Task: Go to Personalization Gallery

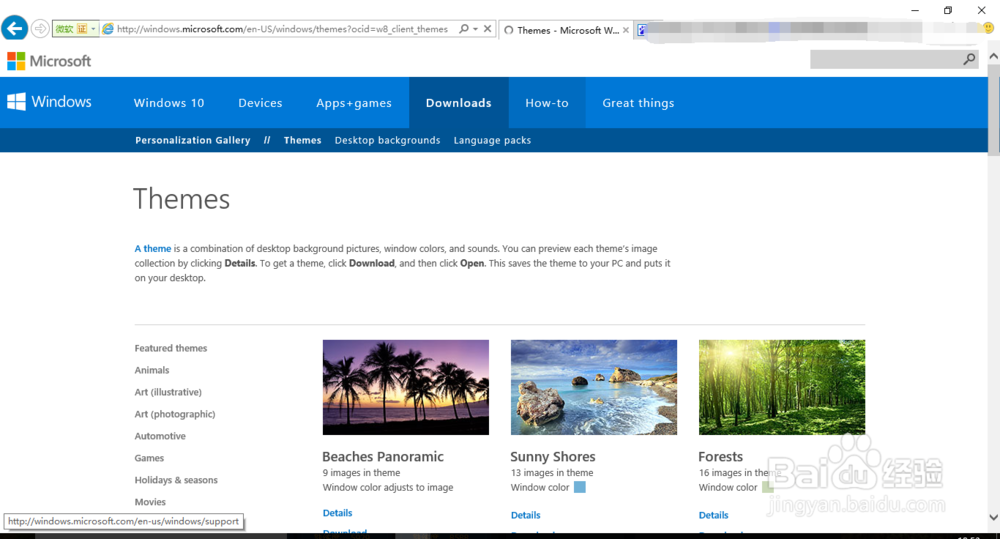Action: point(193,140)
